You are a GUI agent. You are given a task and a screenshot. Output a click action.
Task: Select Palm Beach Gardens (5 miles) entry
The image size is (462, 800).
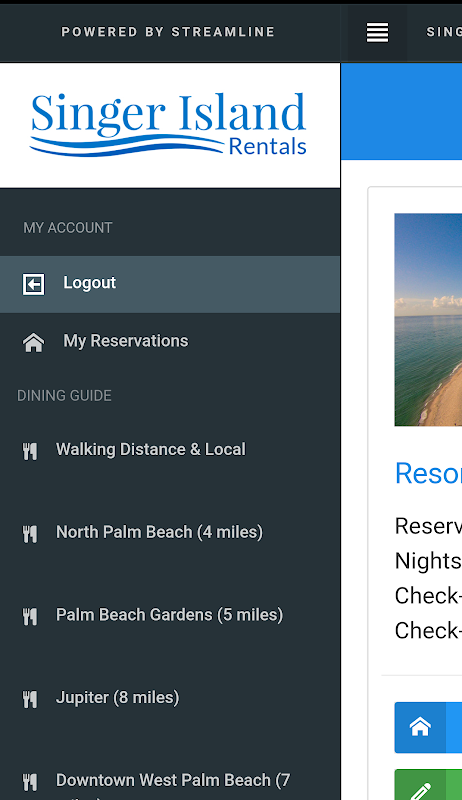pyautogui.click(x=170, y=615)
